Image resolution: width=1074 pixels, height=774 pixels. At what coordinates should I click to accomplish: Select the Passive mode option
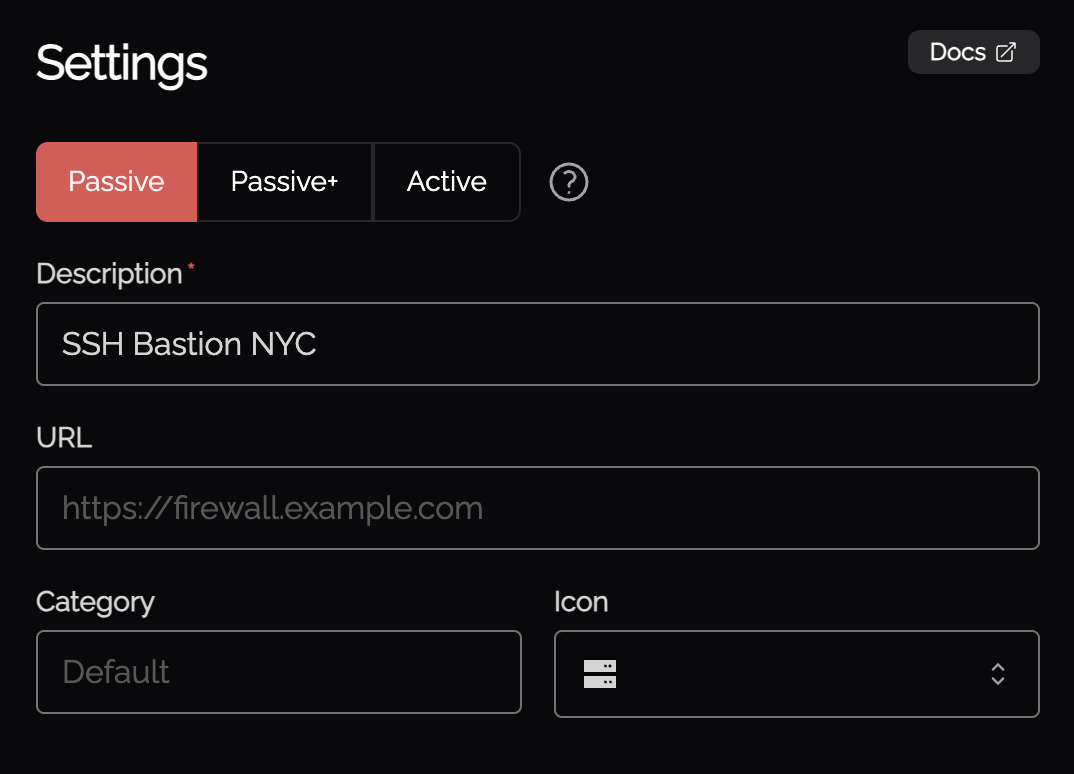(x=116, y=182)
